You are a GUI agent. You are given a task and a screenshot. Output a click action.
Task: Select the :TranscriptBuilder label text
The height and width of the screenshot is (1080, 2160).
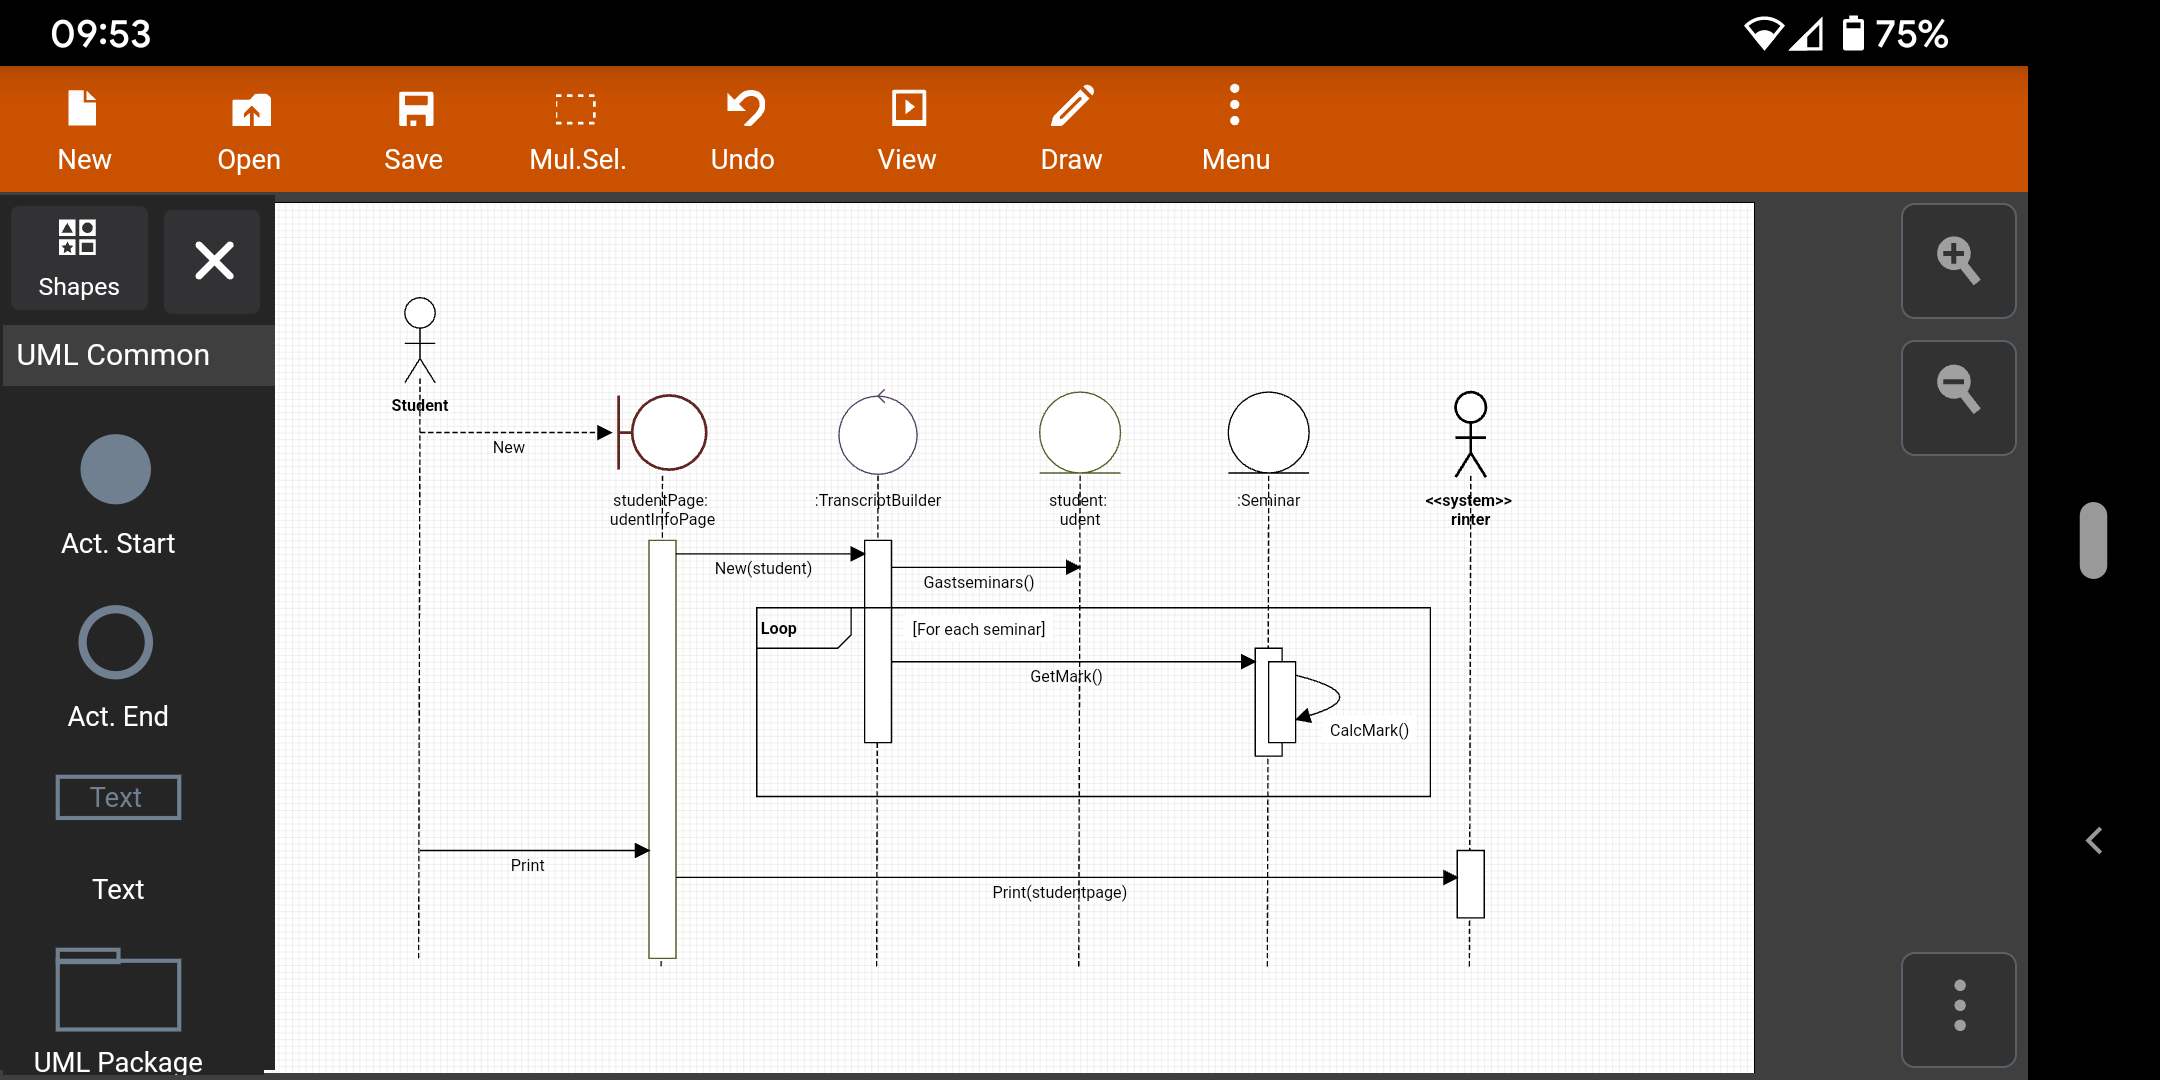(x=878, y=500)
